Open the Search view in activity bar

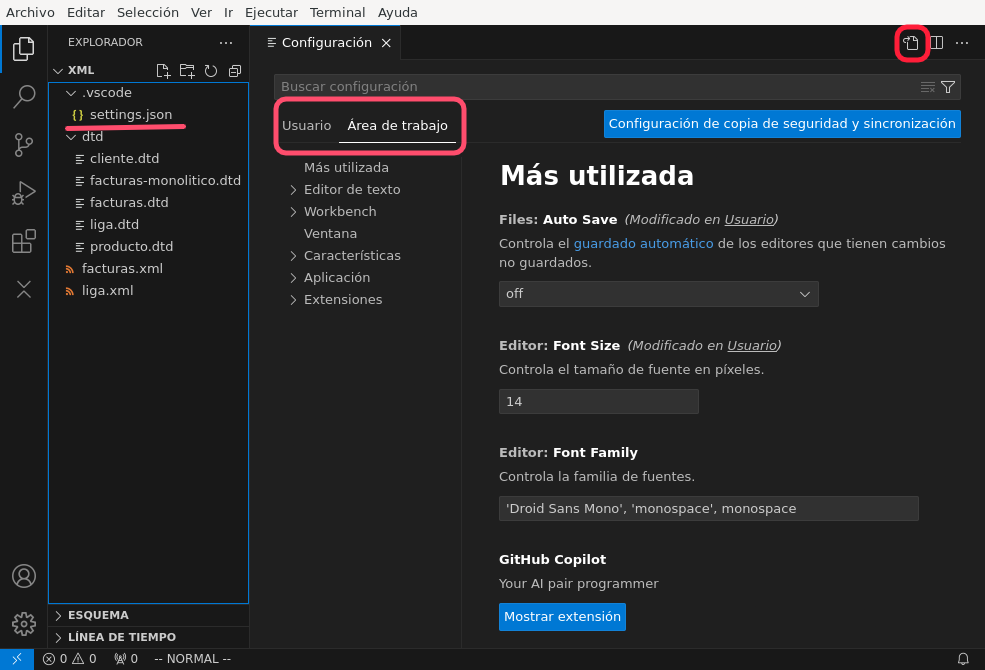point(23,97)
